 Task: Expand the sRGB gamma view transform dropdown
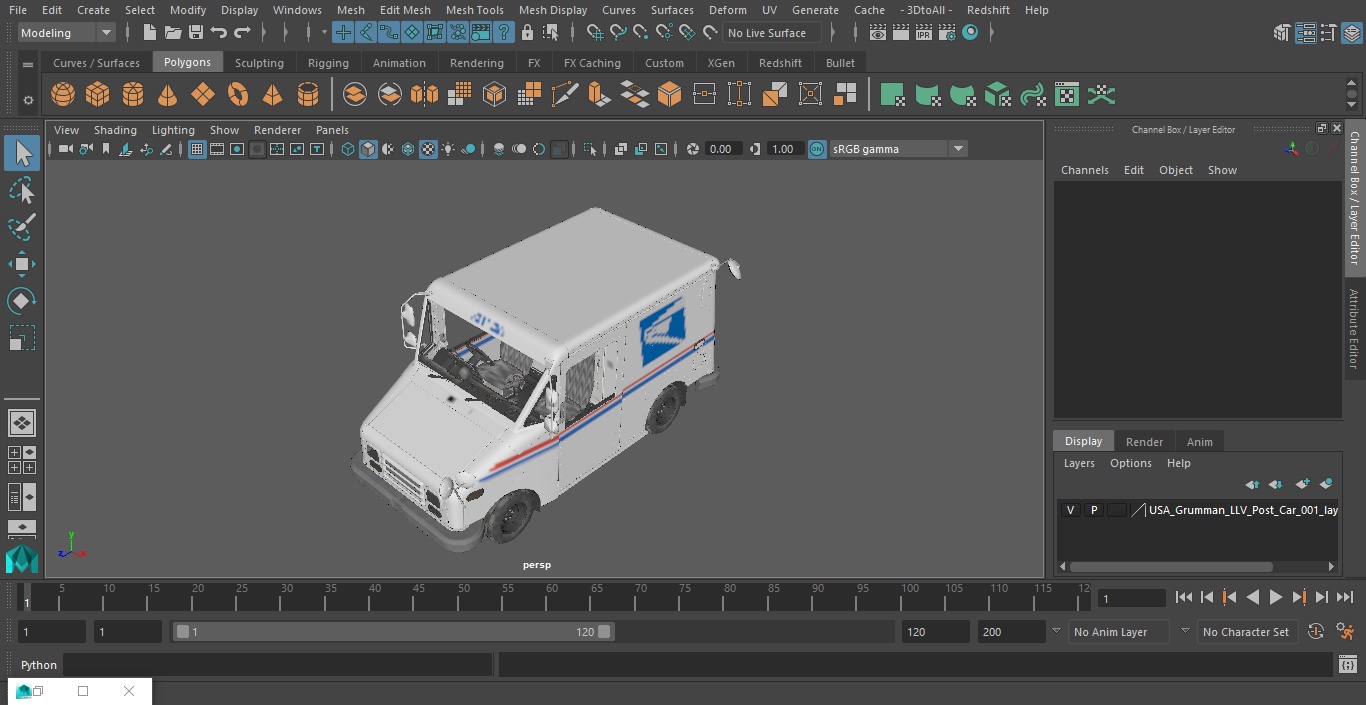[x=957, y=149]
